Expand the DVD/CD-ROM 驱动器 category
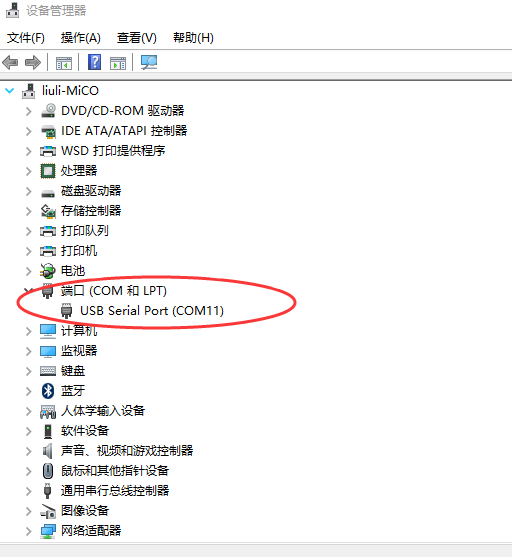This screenshot has height=557, width=512. click(x=29, y=111)
